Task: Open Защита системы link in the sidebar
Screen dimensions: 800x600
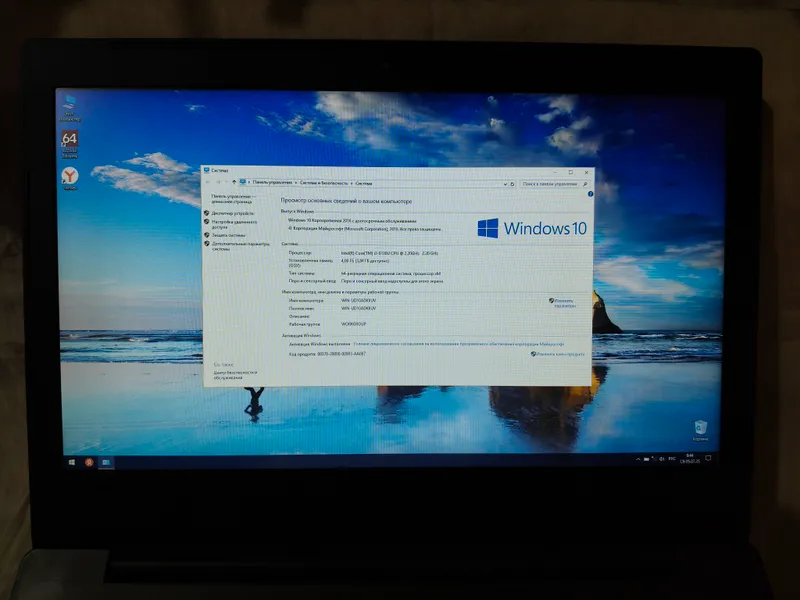Action: pyautogui.click(x=228, y=235)
